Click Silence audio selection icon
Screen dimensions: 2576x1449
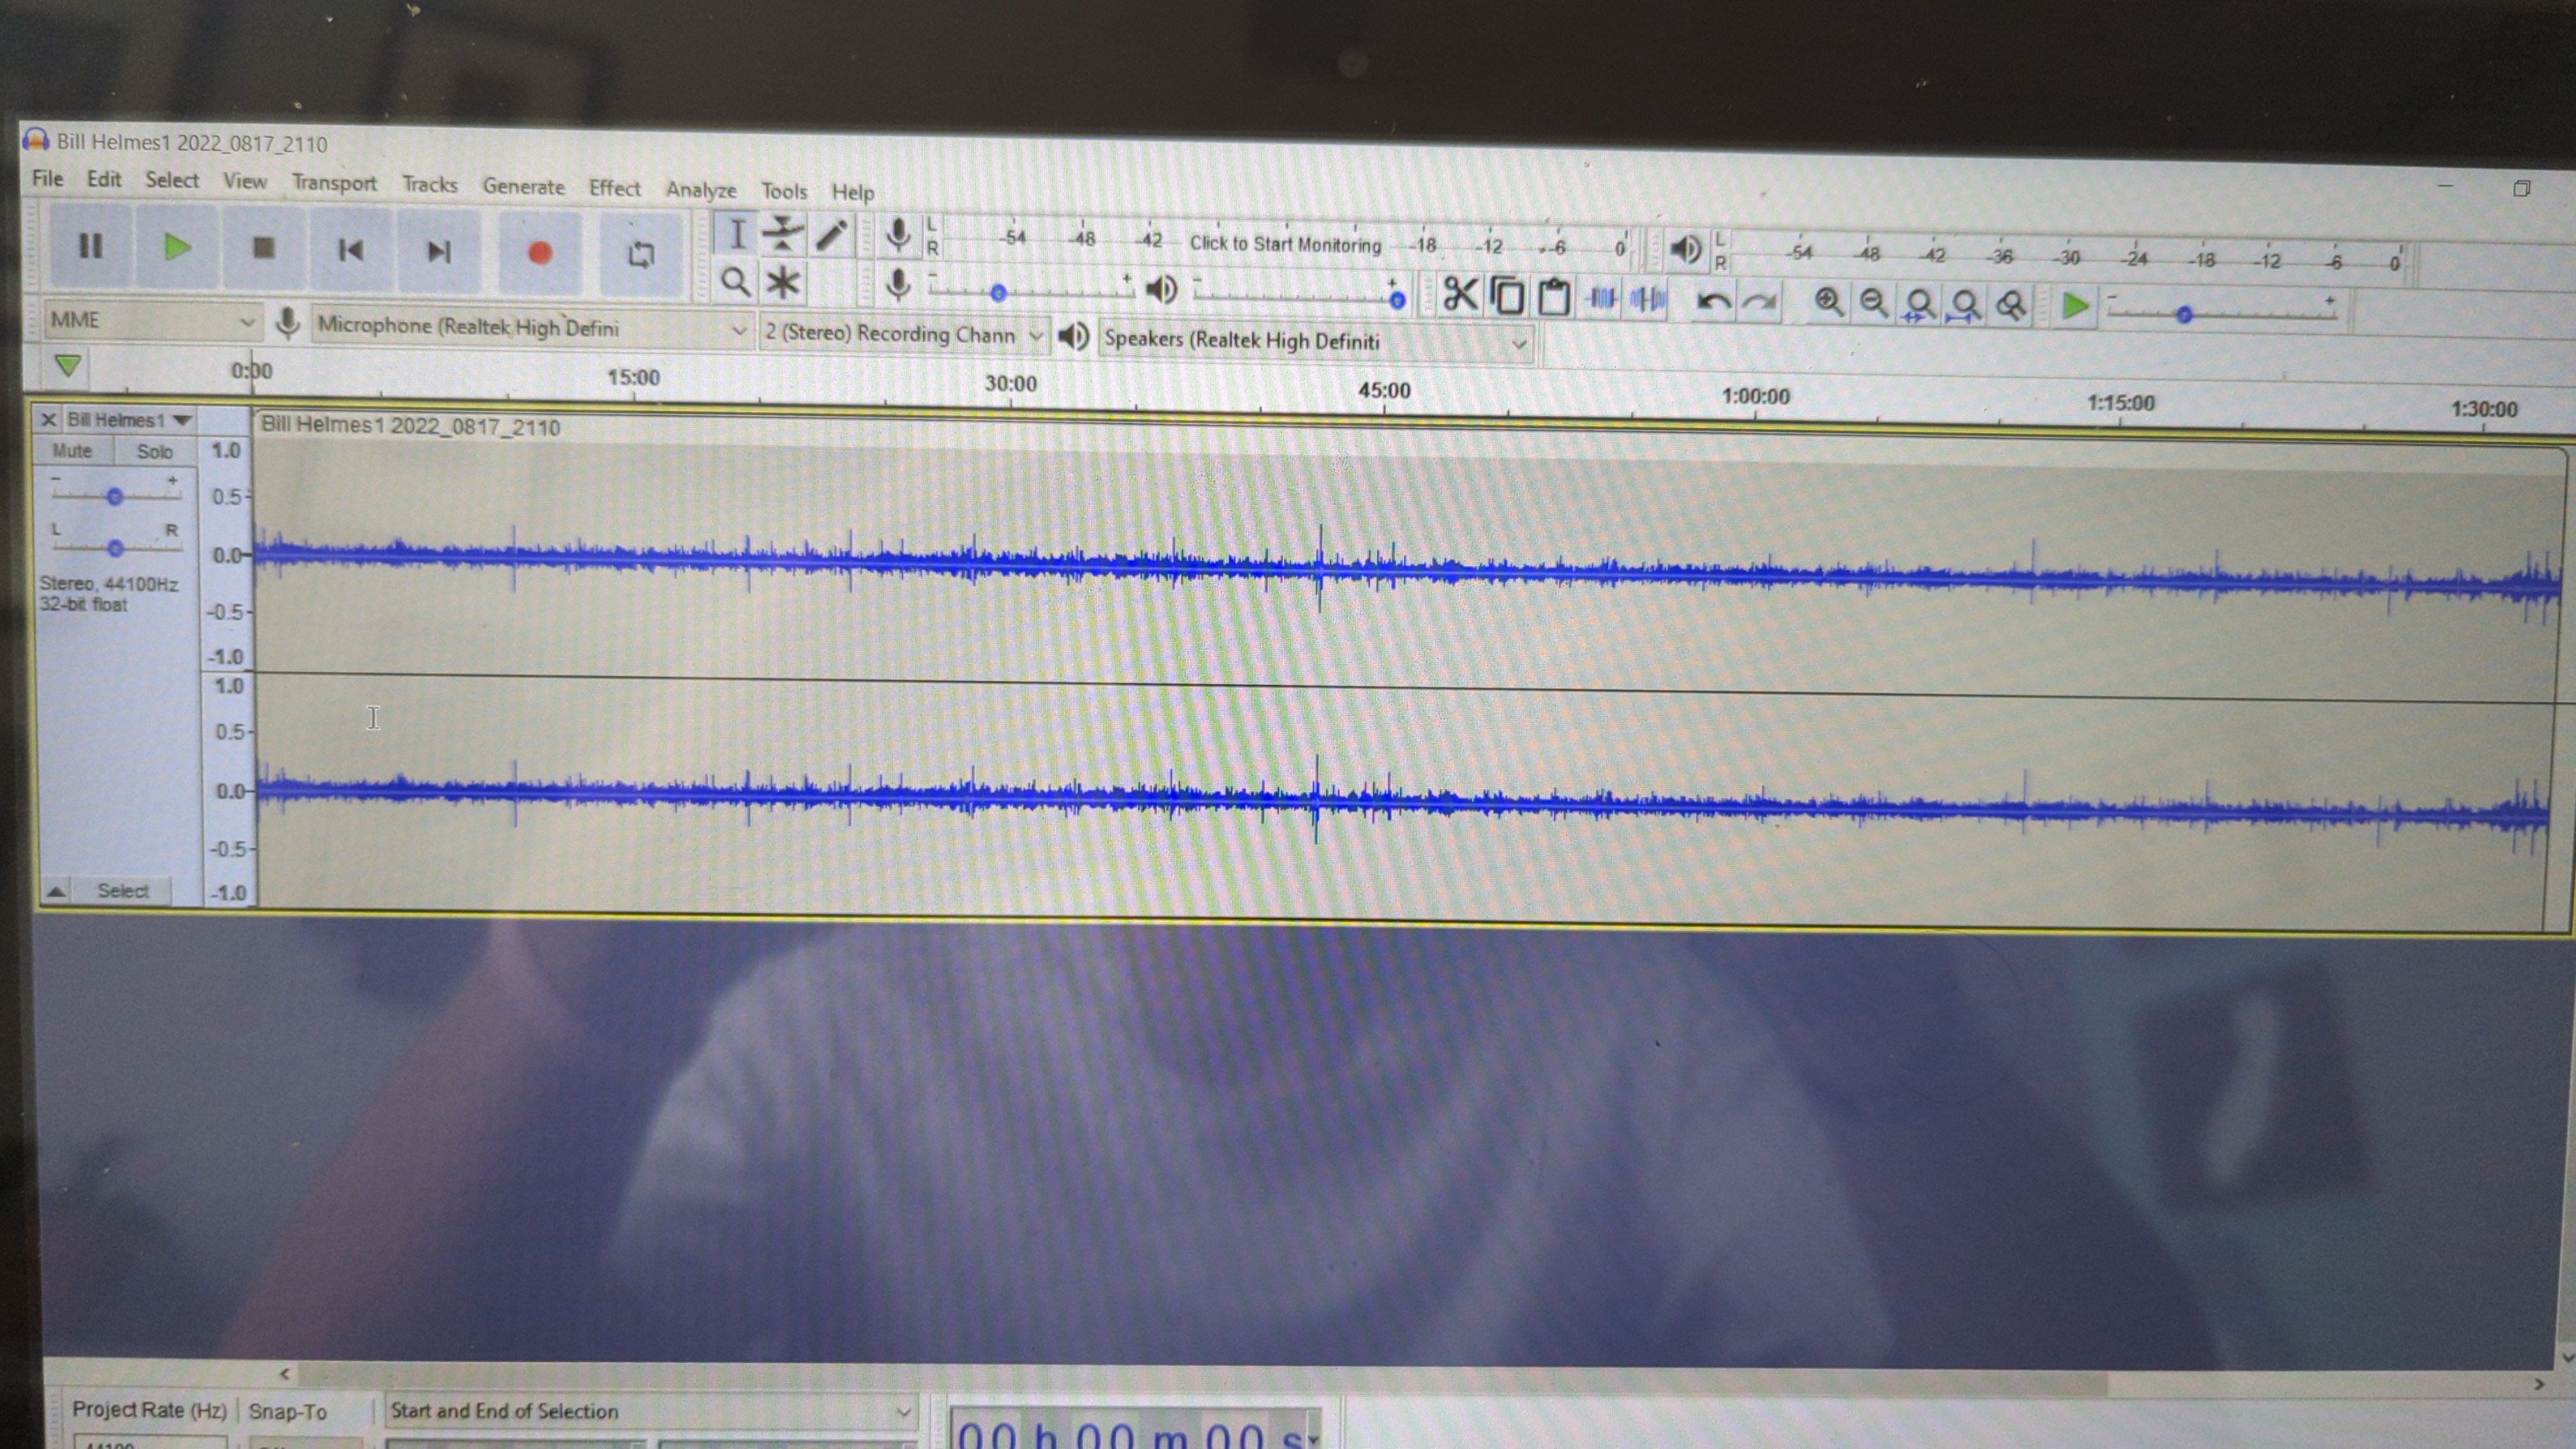[1647, 300]
